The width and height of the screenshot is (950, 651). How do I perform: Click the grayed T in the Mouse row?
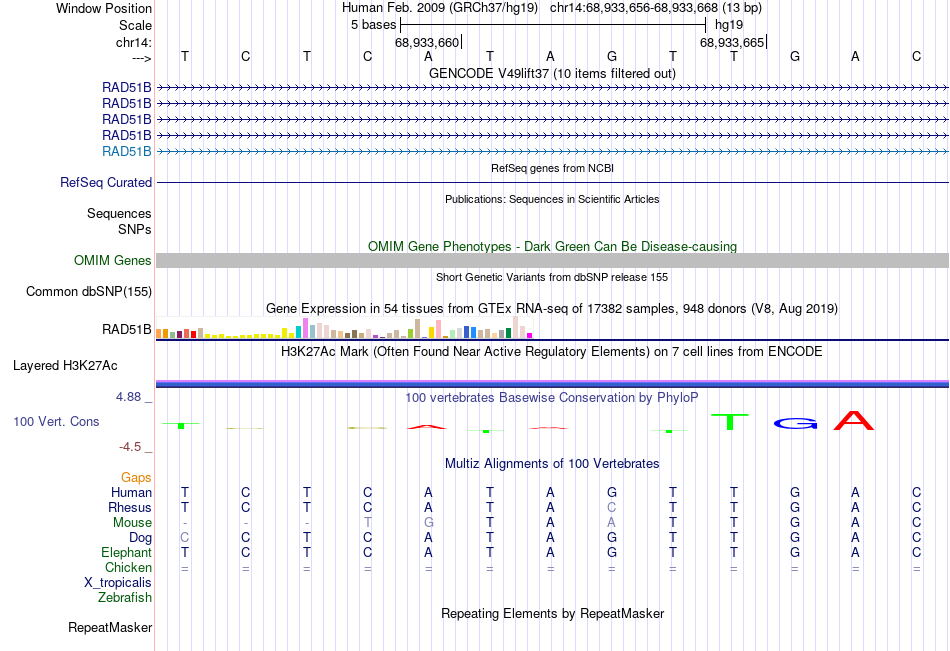tap(367, 522)
